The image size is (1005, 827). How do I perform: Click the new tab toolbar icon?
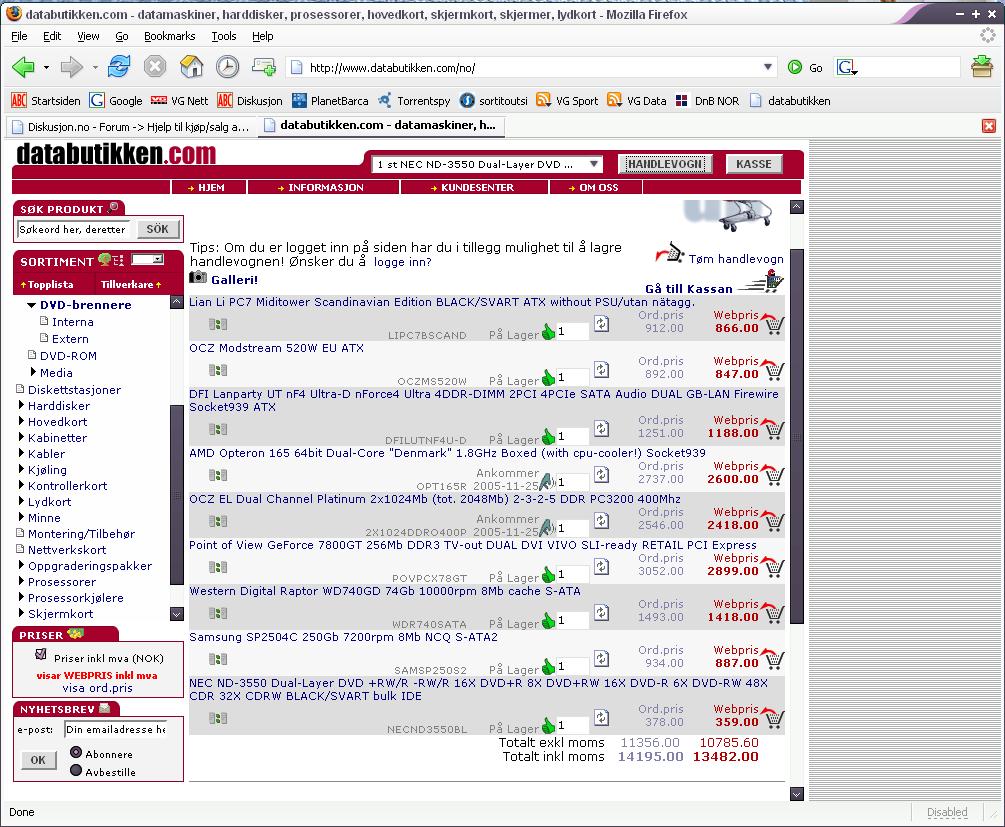coord(263,66)
